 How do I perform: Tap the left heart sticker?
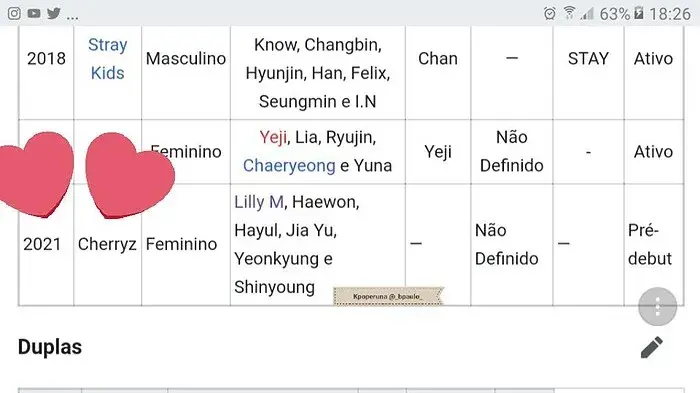(x=35, y=174)
